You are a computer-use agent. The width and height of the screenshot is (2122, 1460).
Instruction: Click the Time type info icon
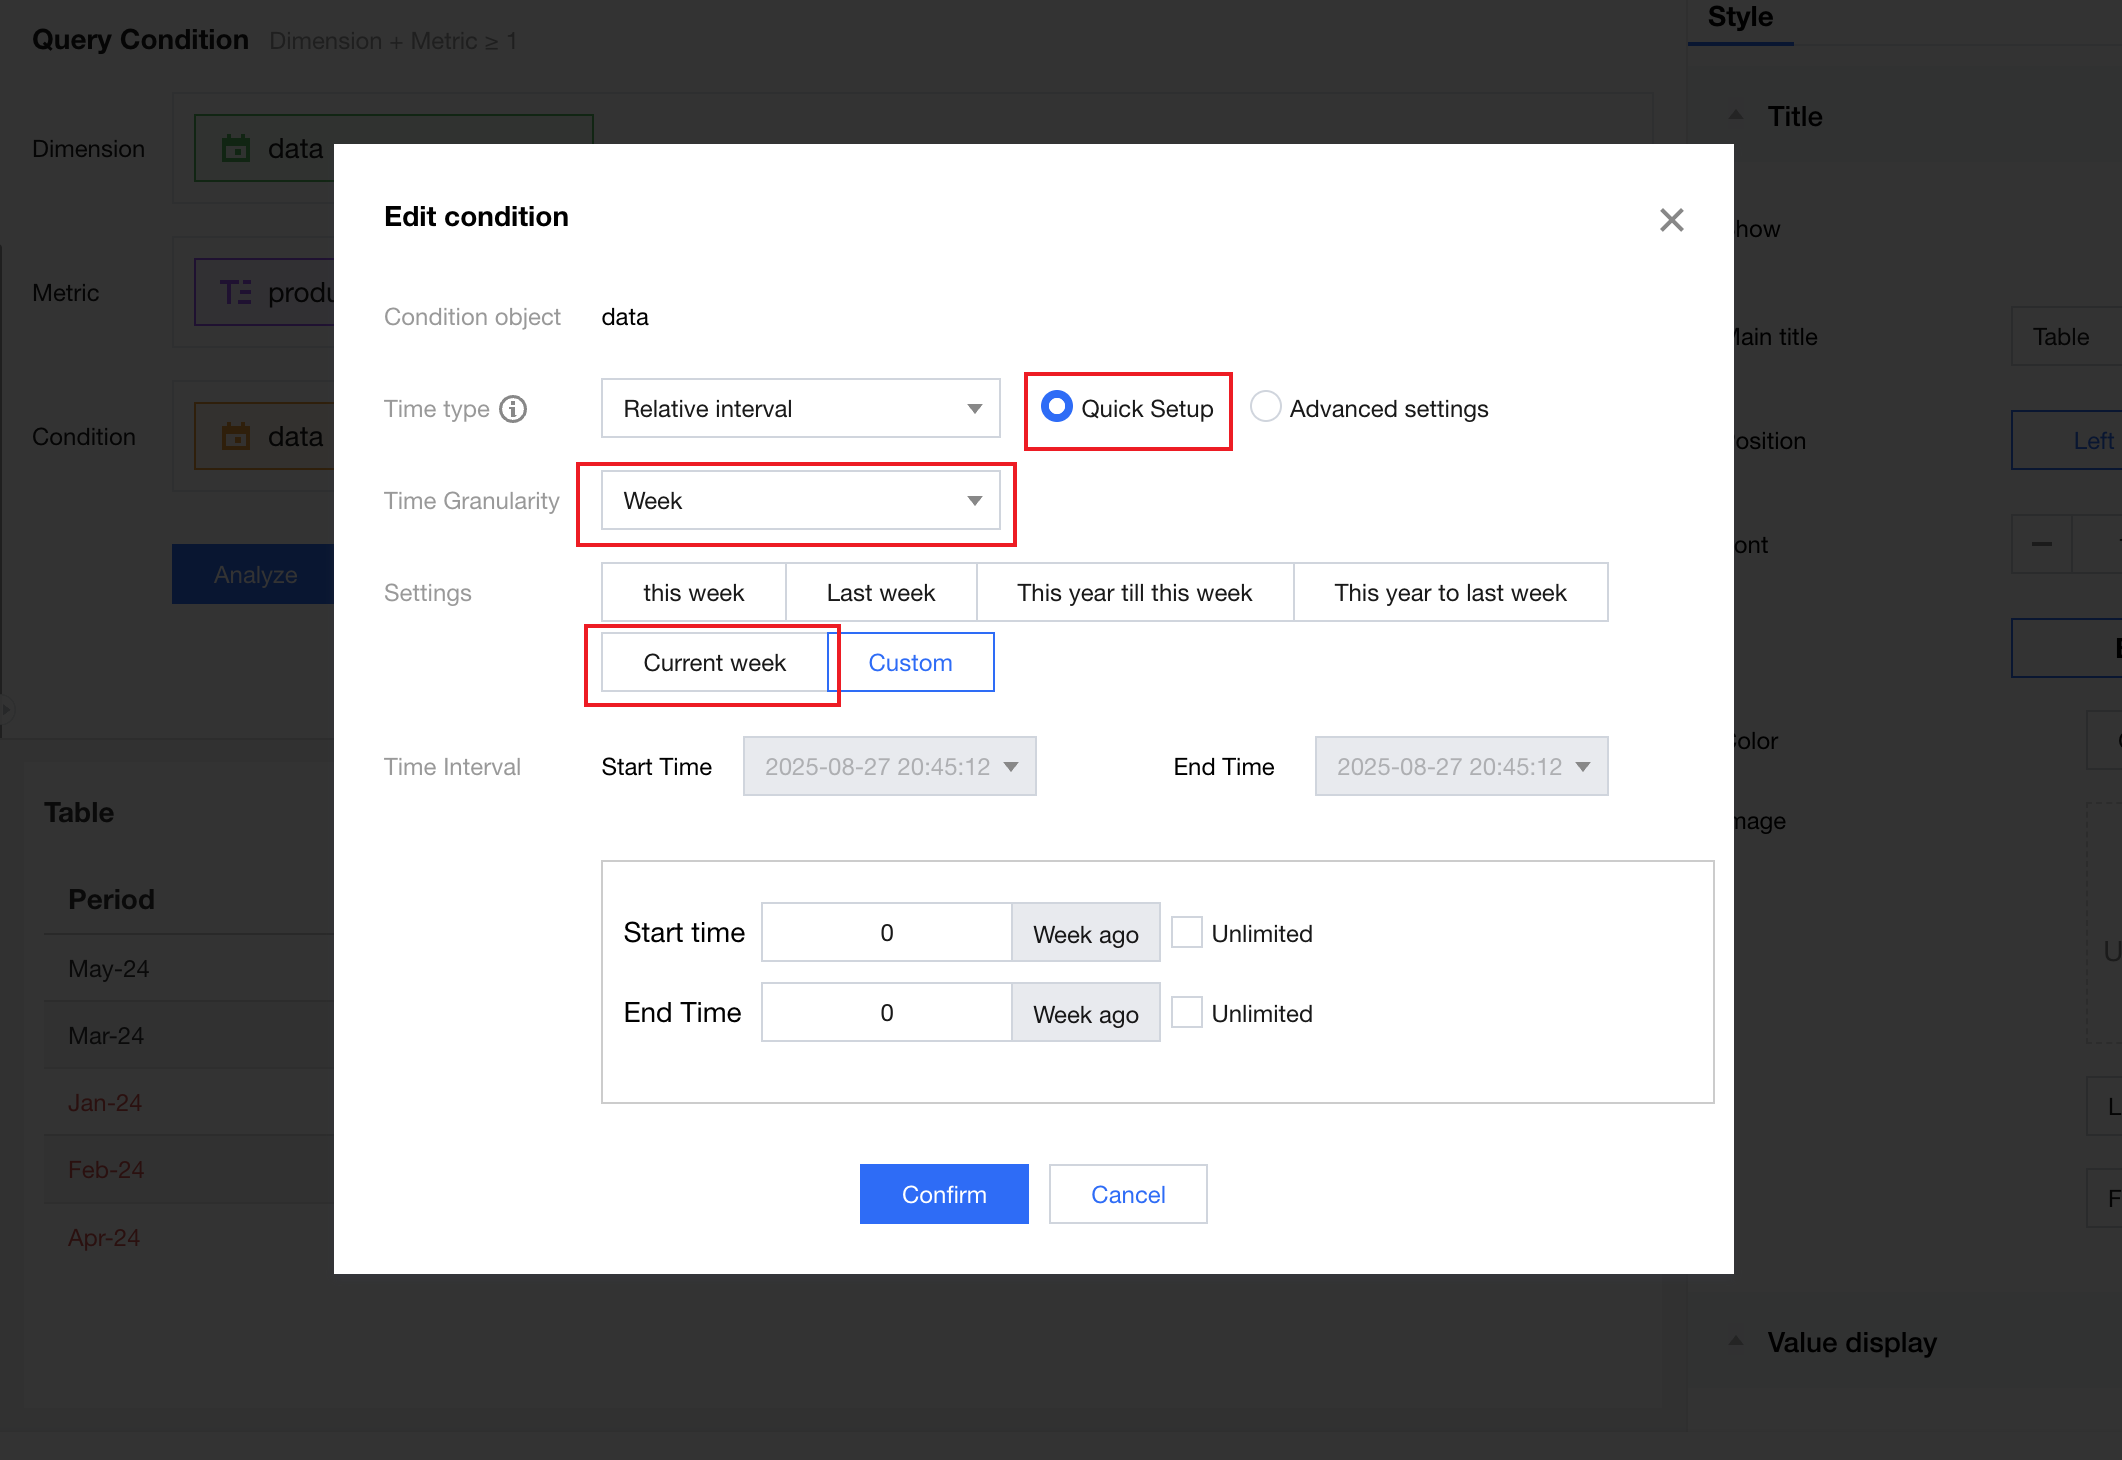513,409
